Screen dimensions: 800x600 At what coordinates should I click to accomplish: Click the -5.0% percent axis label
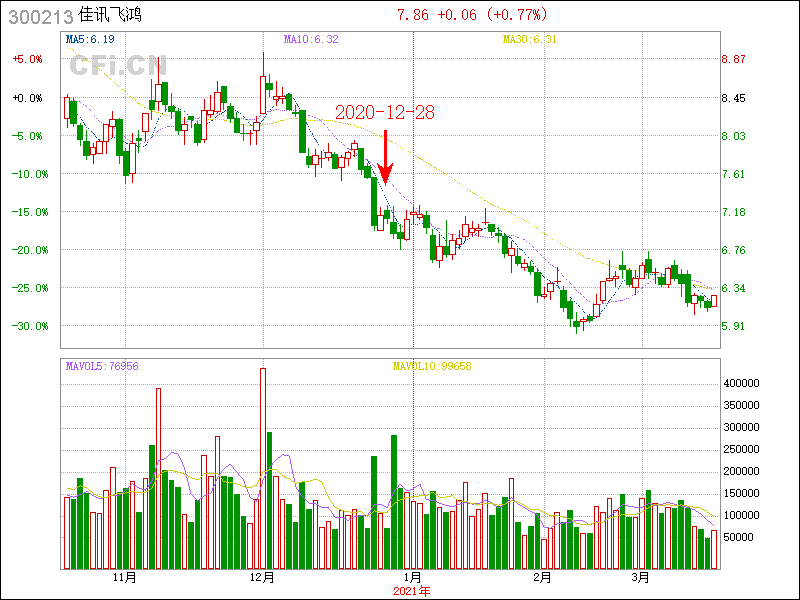[x=28, y=136]
